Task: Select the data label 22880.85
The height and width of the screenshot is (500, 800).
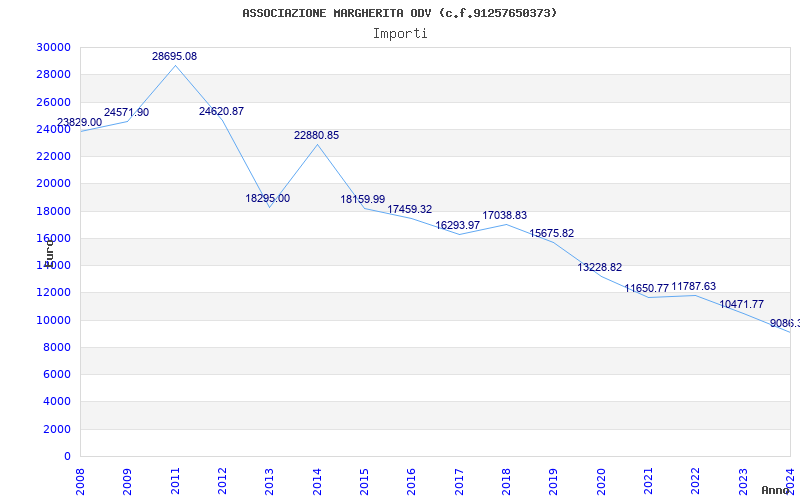Action: click(316, 136)
